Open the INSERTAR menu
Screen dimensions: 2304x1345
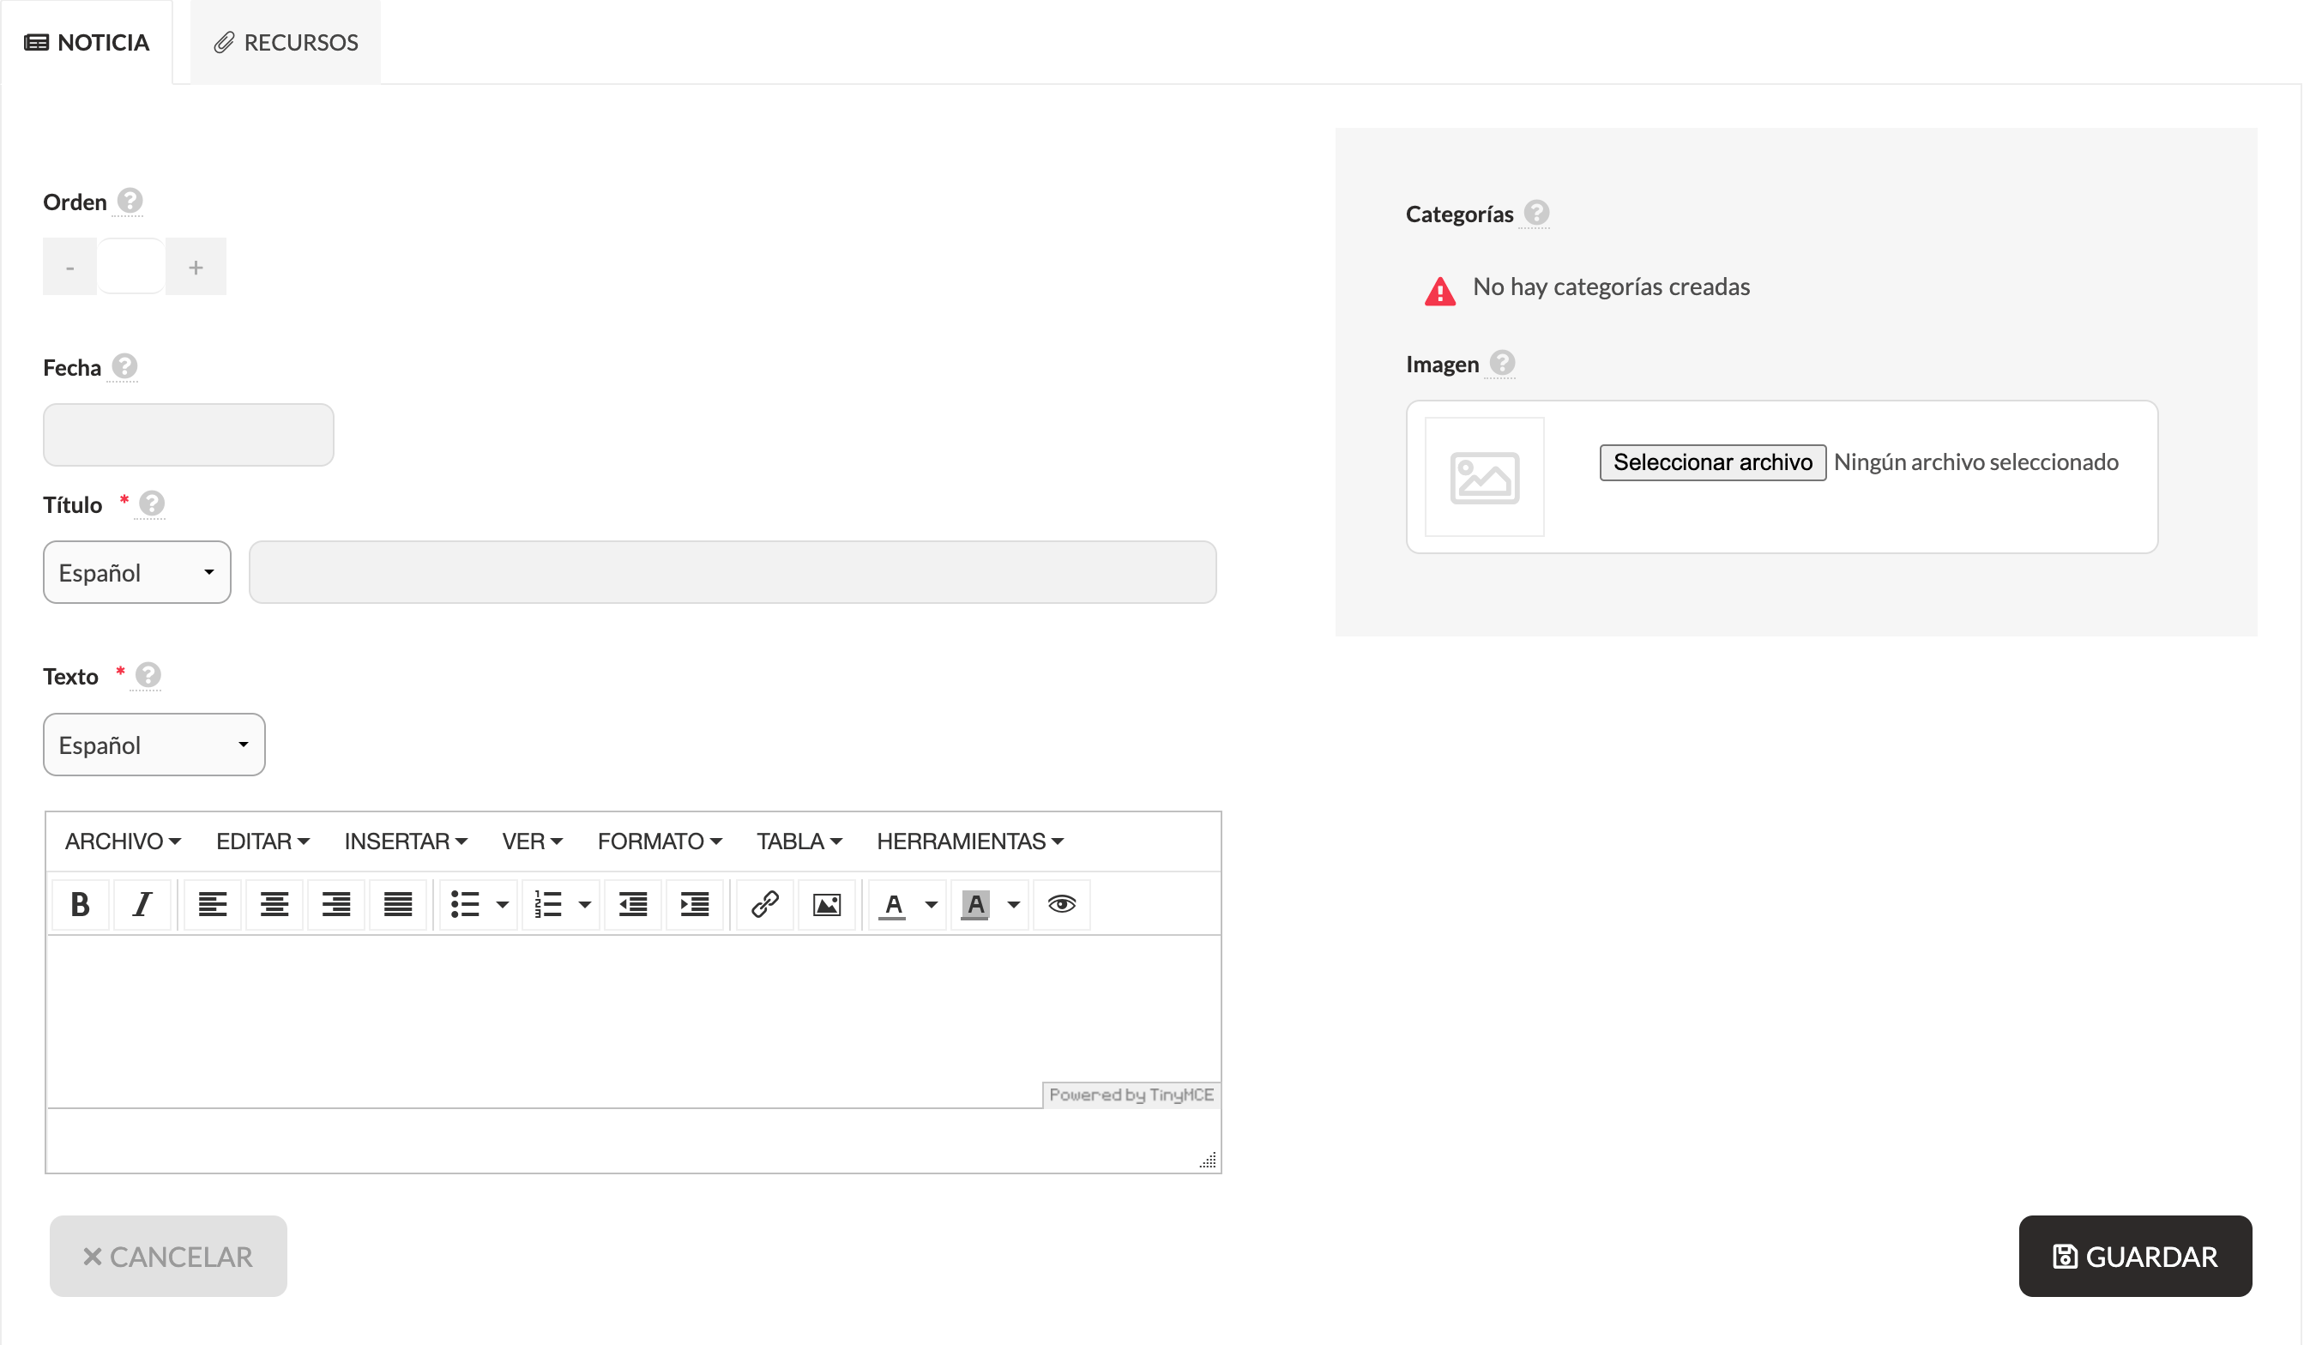click(405, 841)
